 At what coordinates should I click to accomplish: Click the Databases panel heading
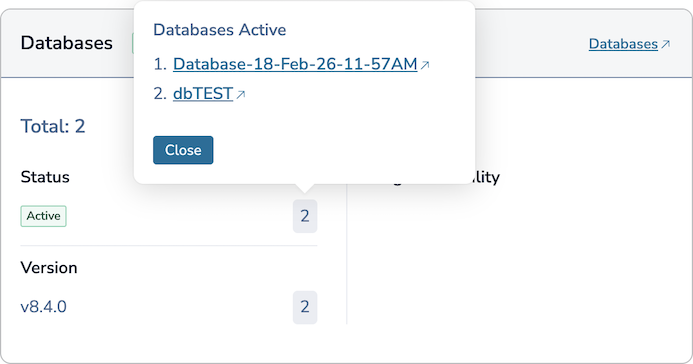tap(66, 43)
